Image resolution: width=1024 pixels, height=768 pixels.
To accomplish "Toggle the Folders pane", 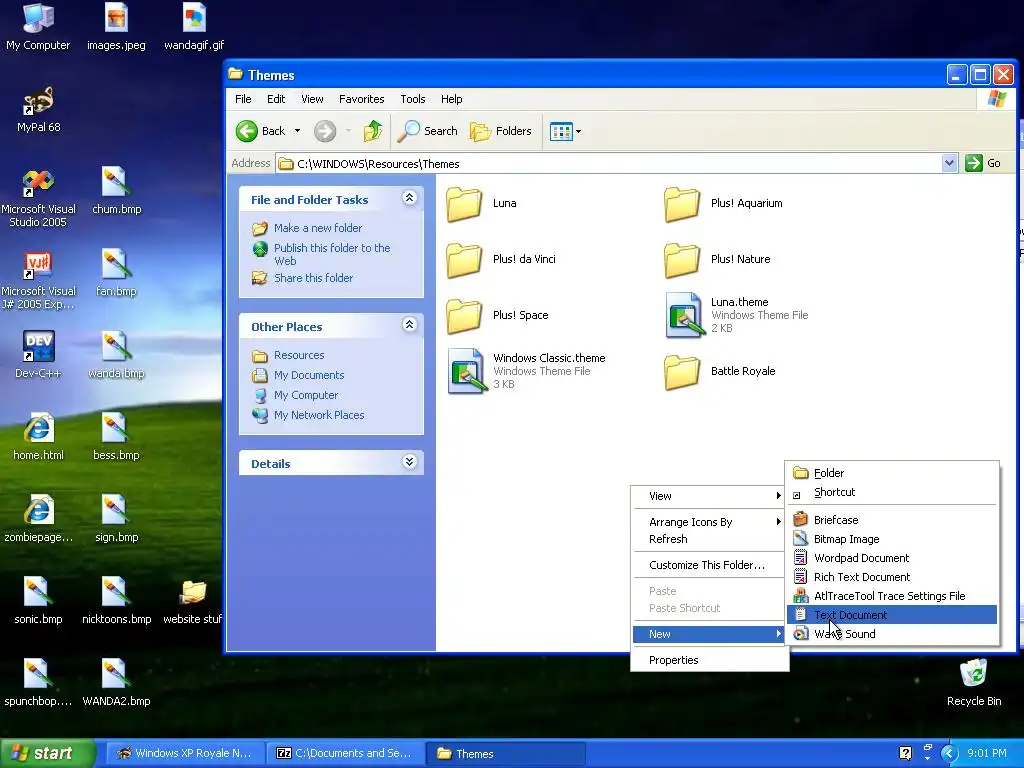I will click(501, 131).
